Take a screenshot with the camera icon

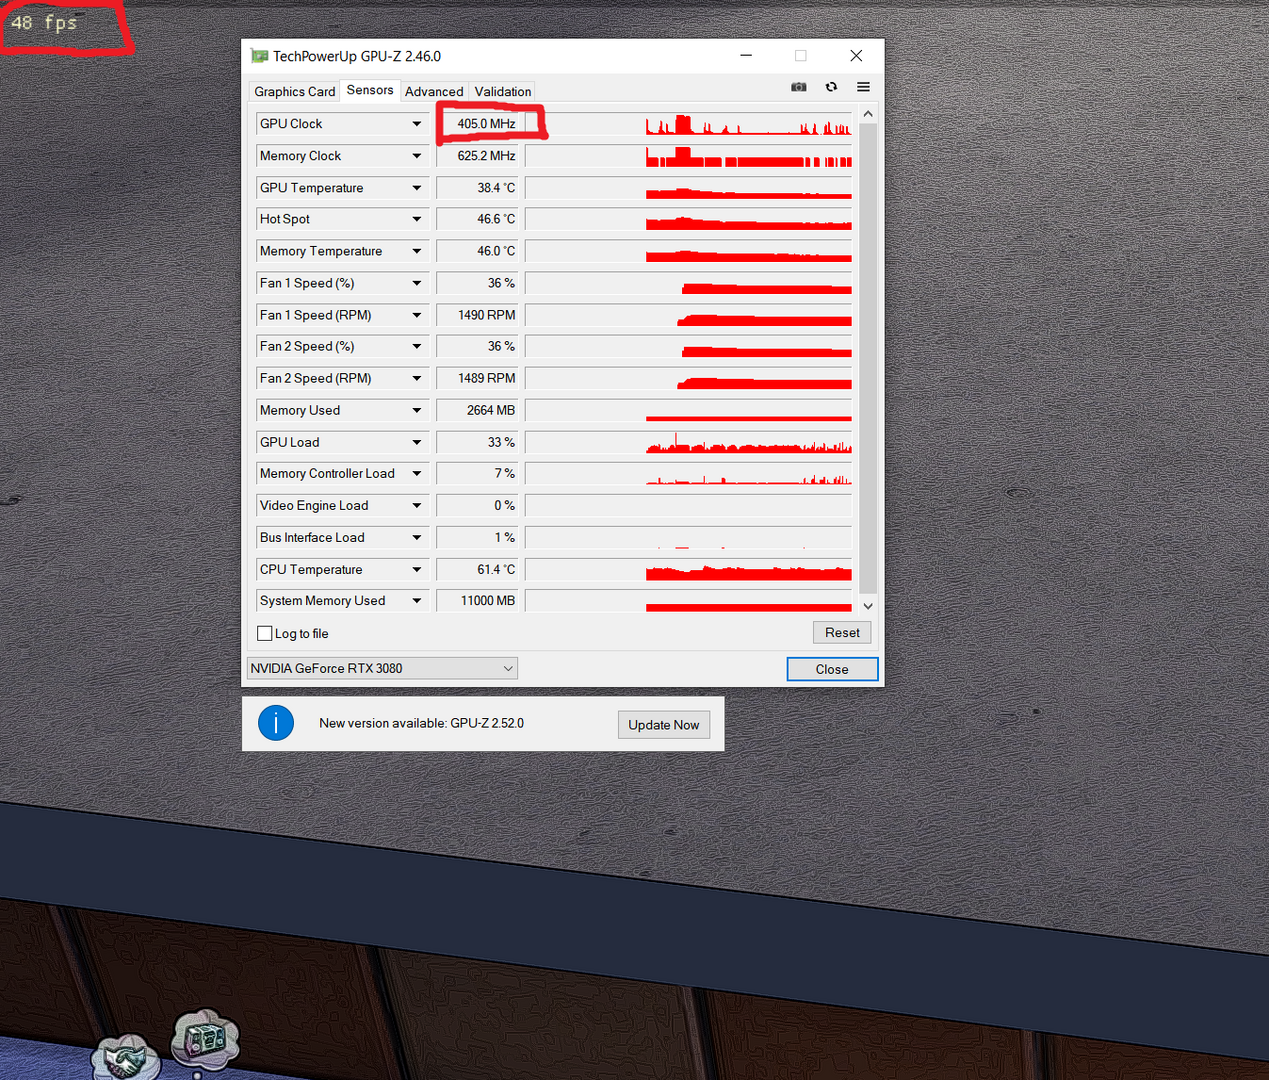point(798,87)
